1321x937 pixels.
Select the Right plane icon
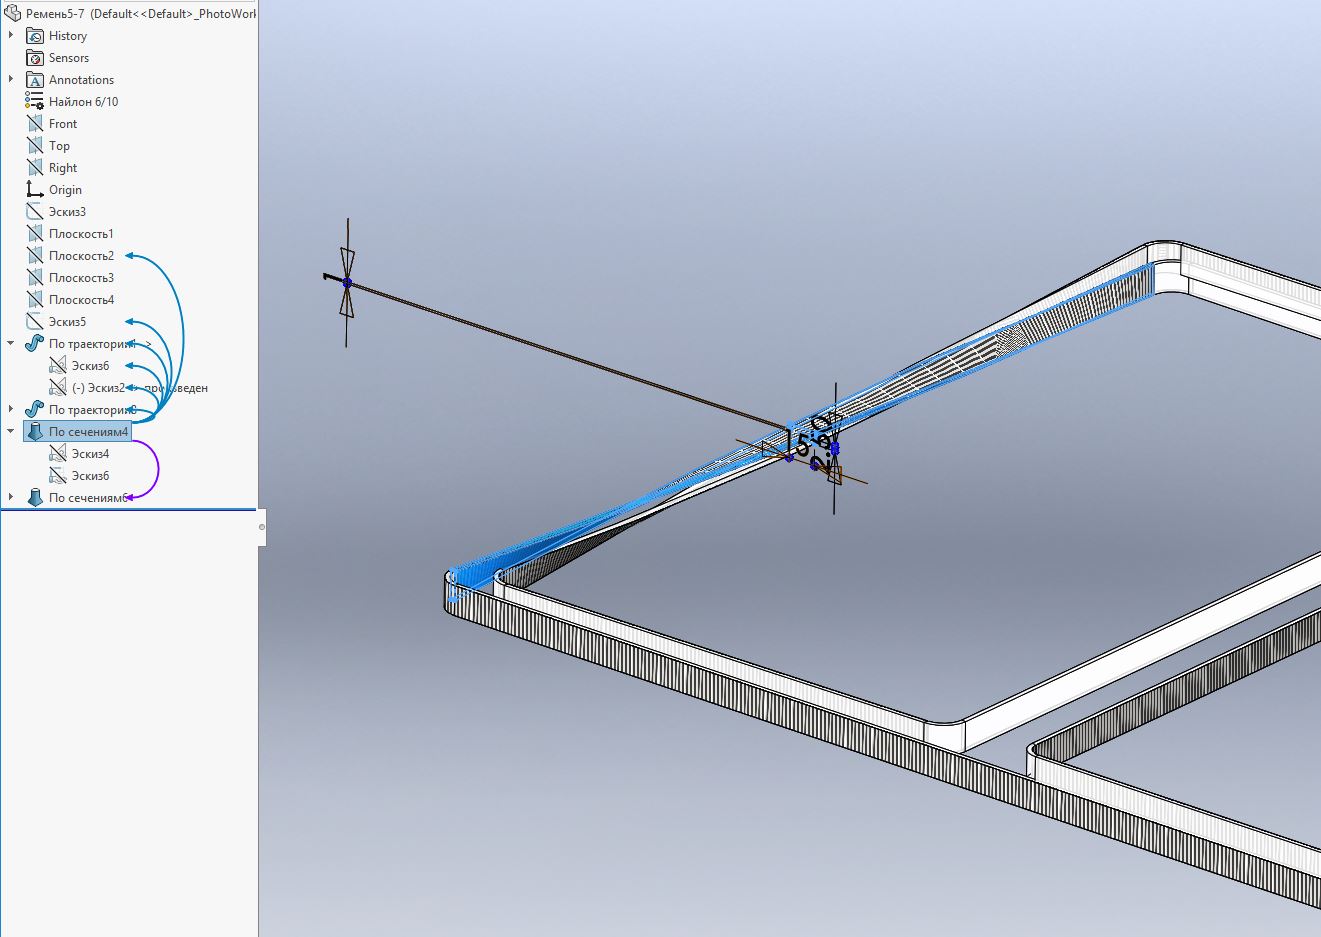pyautogui.click(x=35, y=168)
